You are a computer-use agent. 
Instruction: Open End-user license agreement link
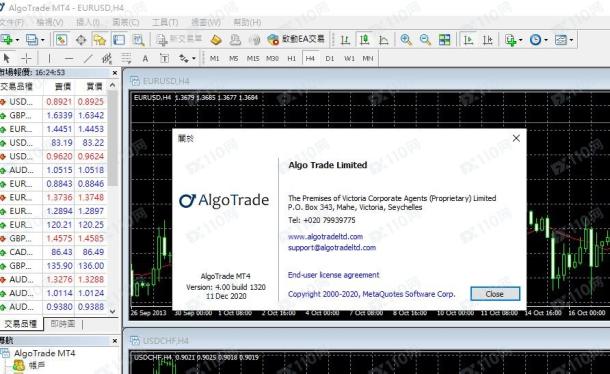tap(333, 275)
